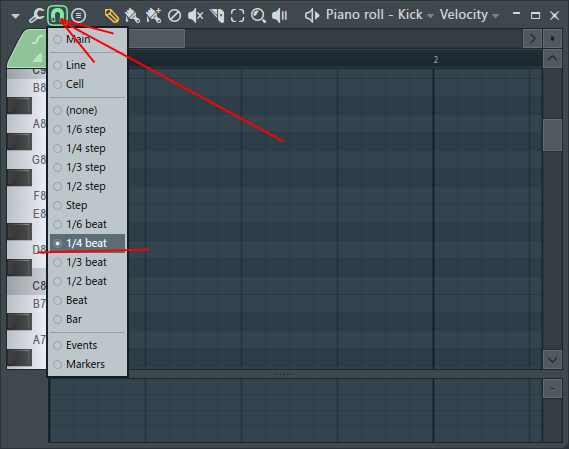The height and width of the screenshot is (449, 569).
Task: Choose the 1/2 beat snap option
Action: tap(87, 281)
